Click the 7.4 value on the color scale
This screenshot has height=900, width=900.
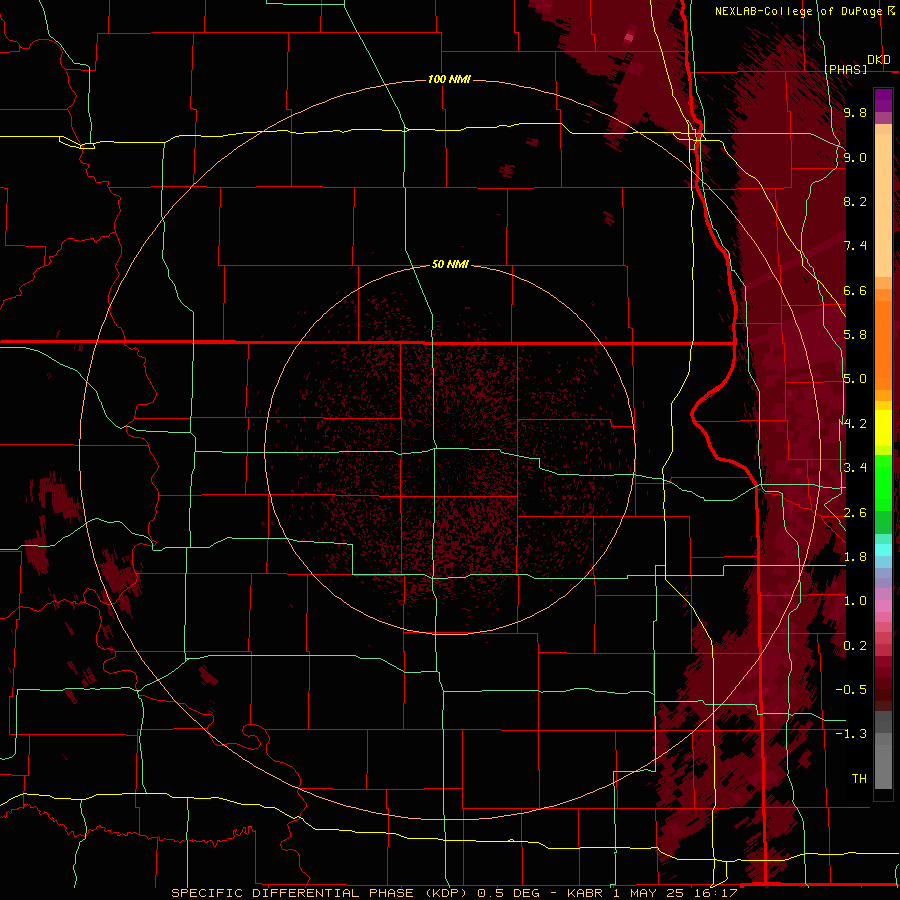(855, 246)
